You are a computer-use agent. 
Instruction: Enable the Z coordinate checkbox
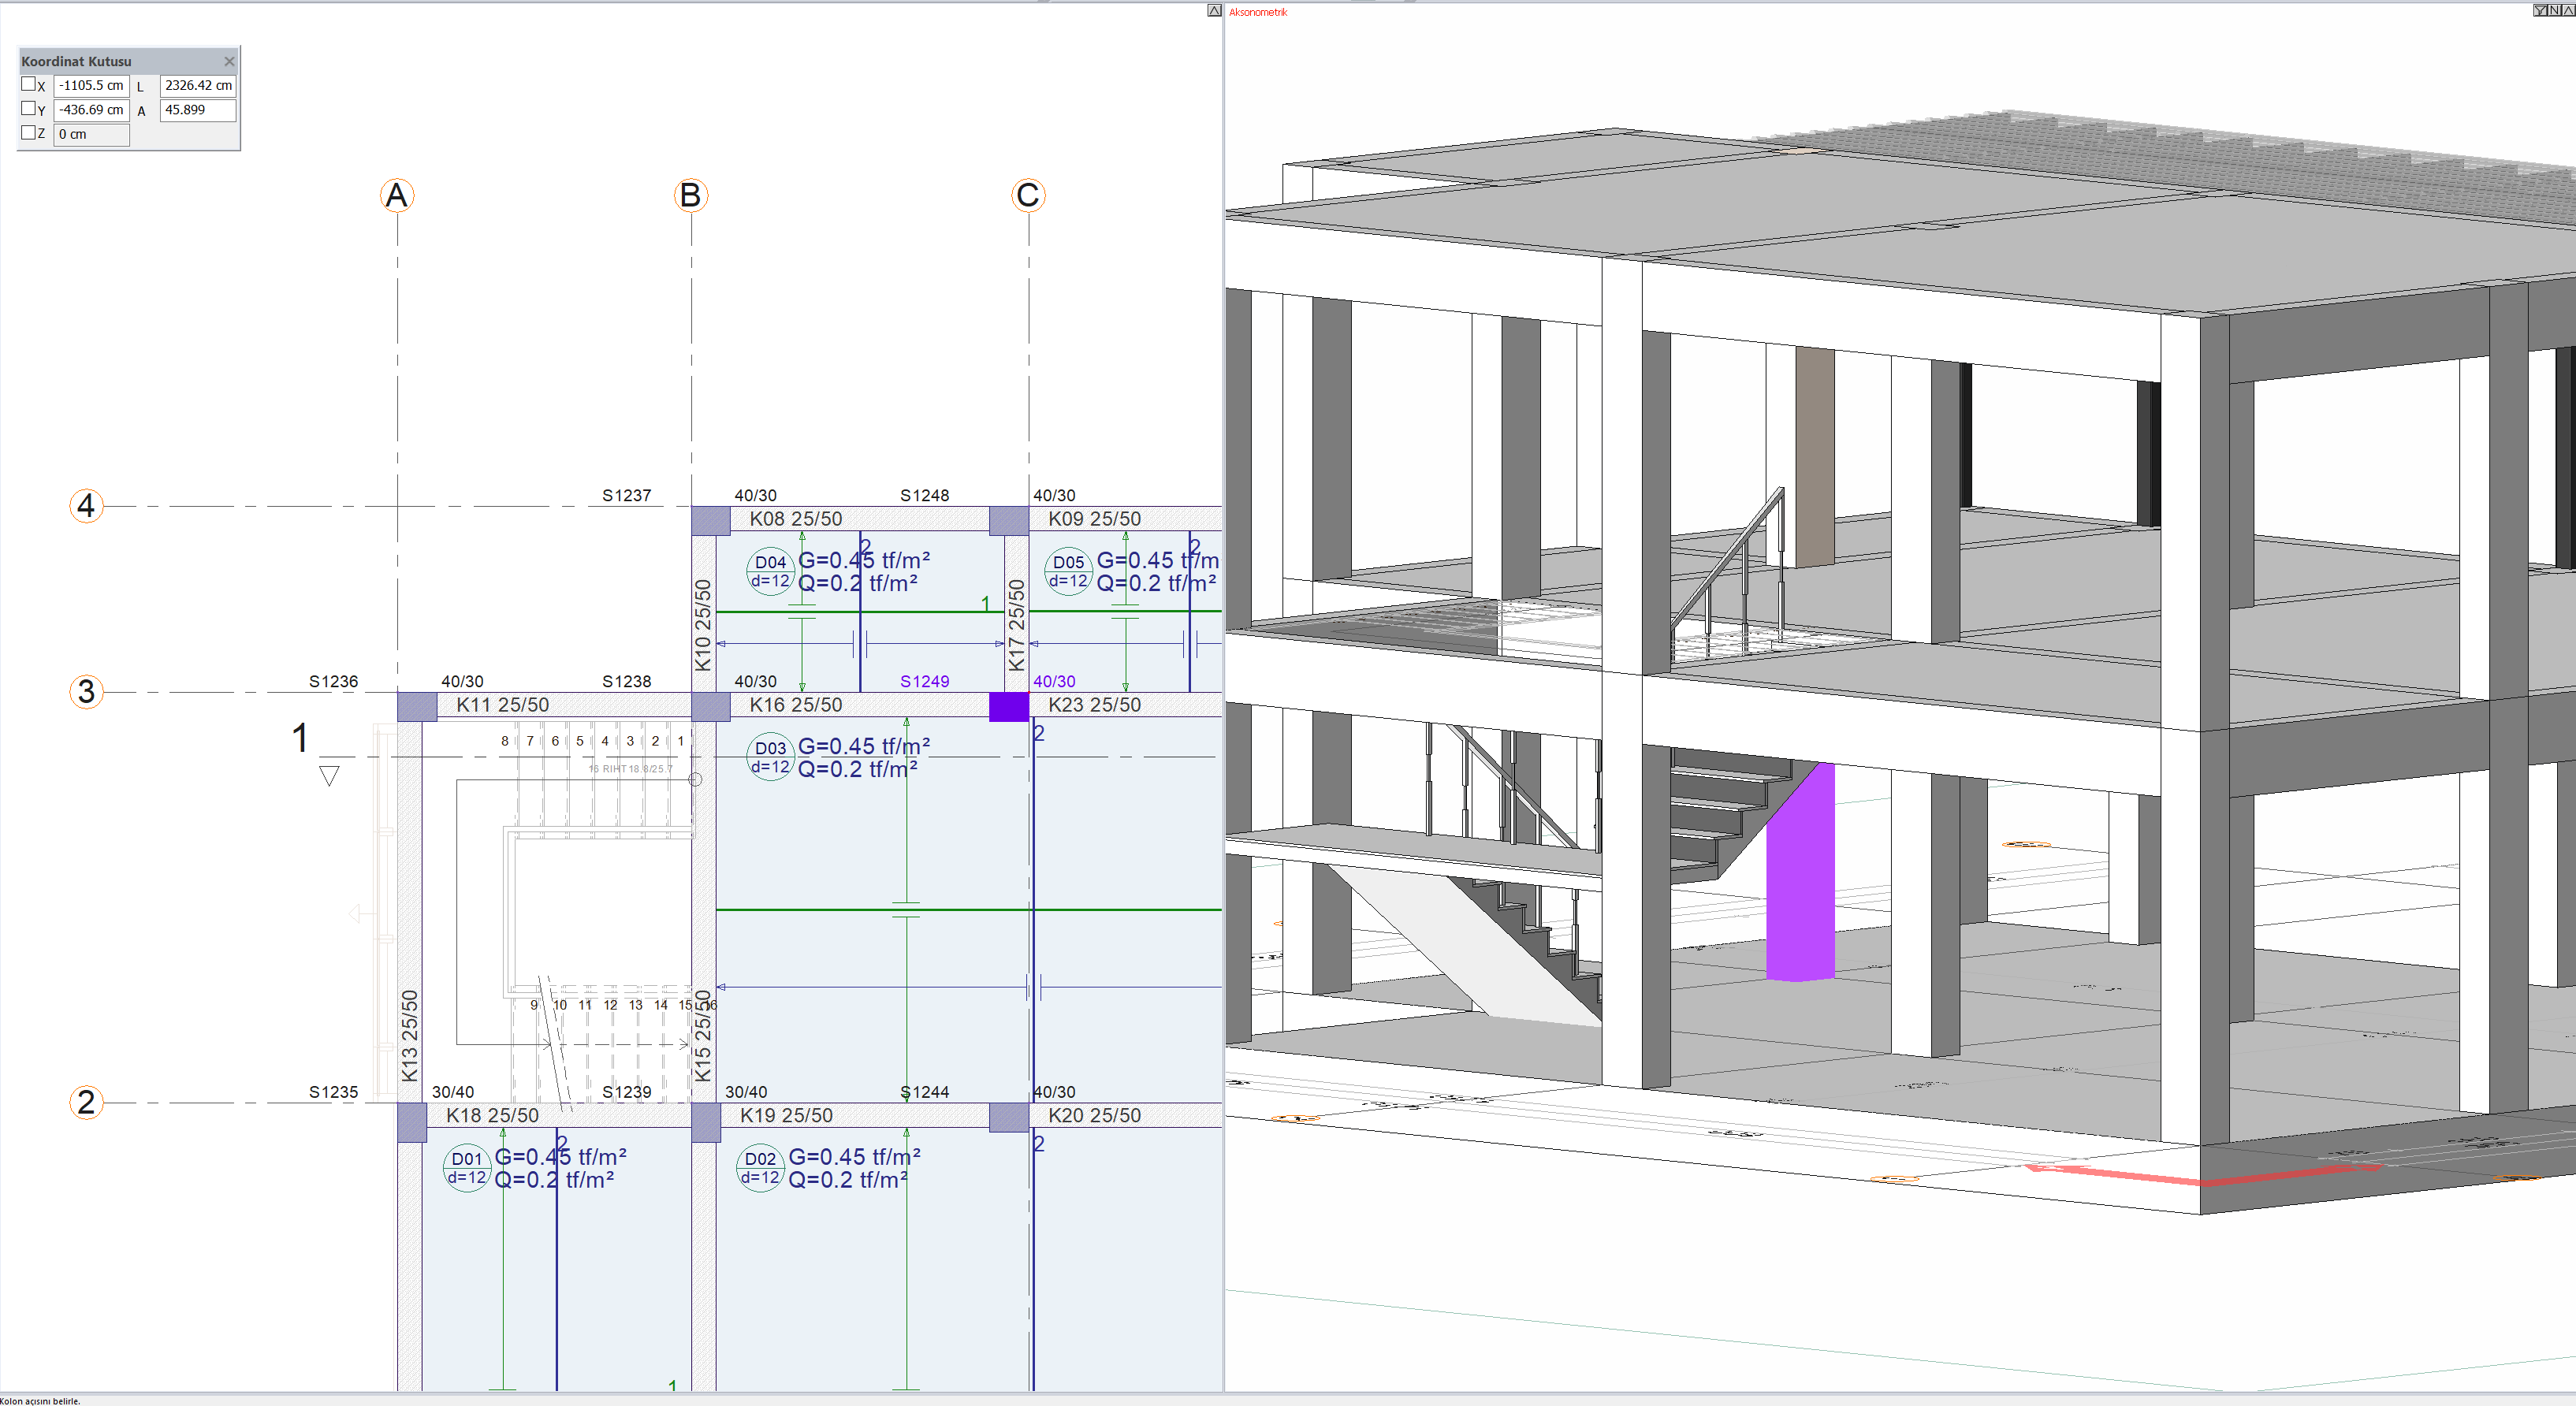pyautogui.click(x=28, y=133)
